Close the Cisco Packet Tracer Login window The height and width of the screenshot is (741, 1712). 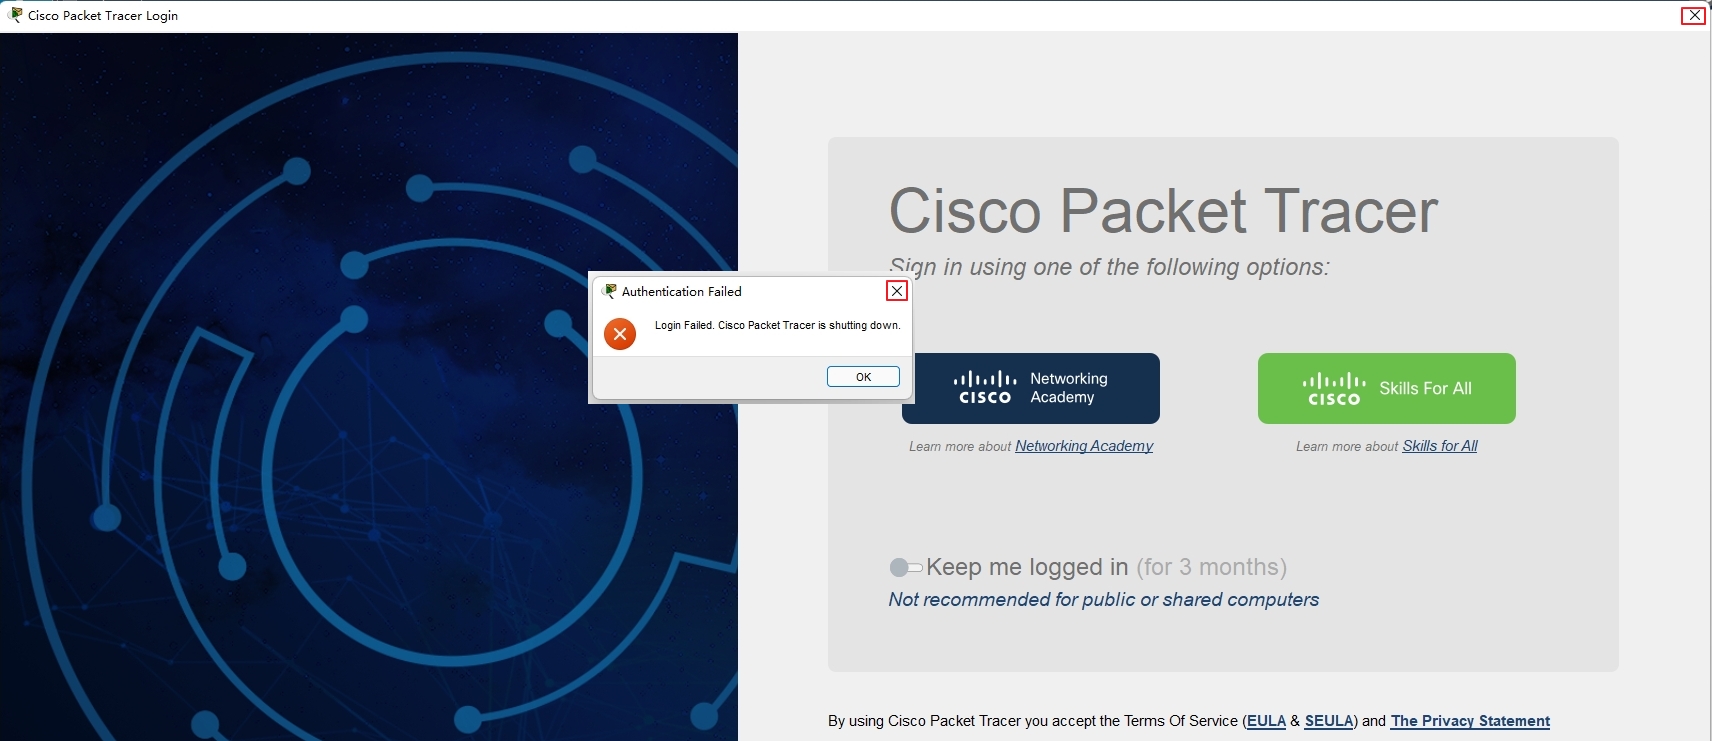(x=1694, y=15)
